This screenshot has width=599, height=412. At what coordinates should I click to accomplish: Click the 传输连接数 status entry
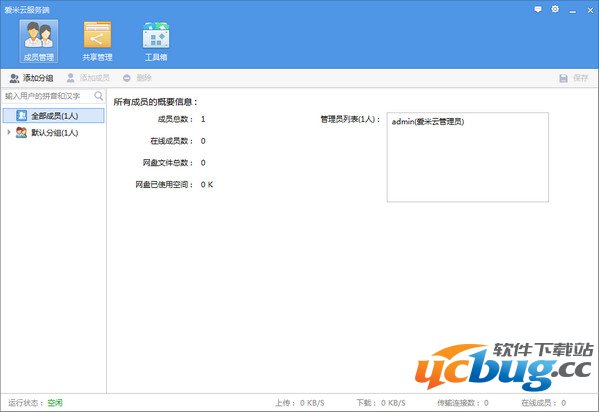pyautogui.click(x=463, y=403)
